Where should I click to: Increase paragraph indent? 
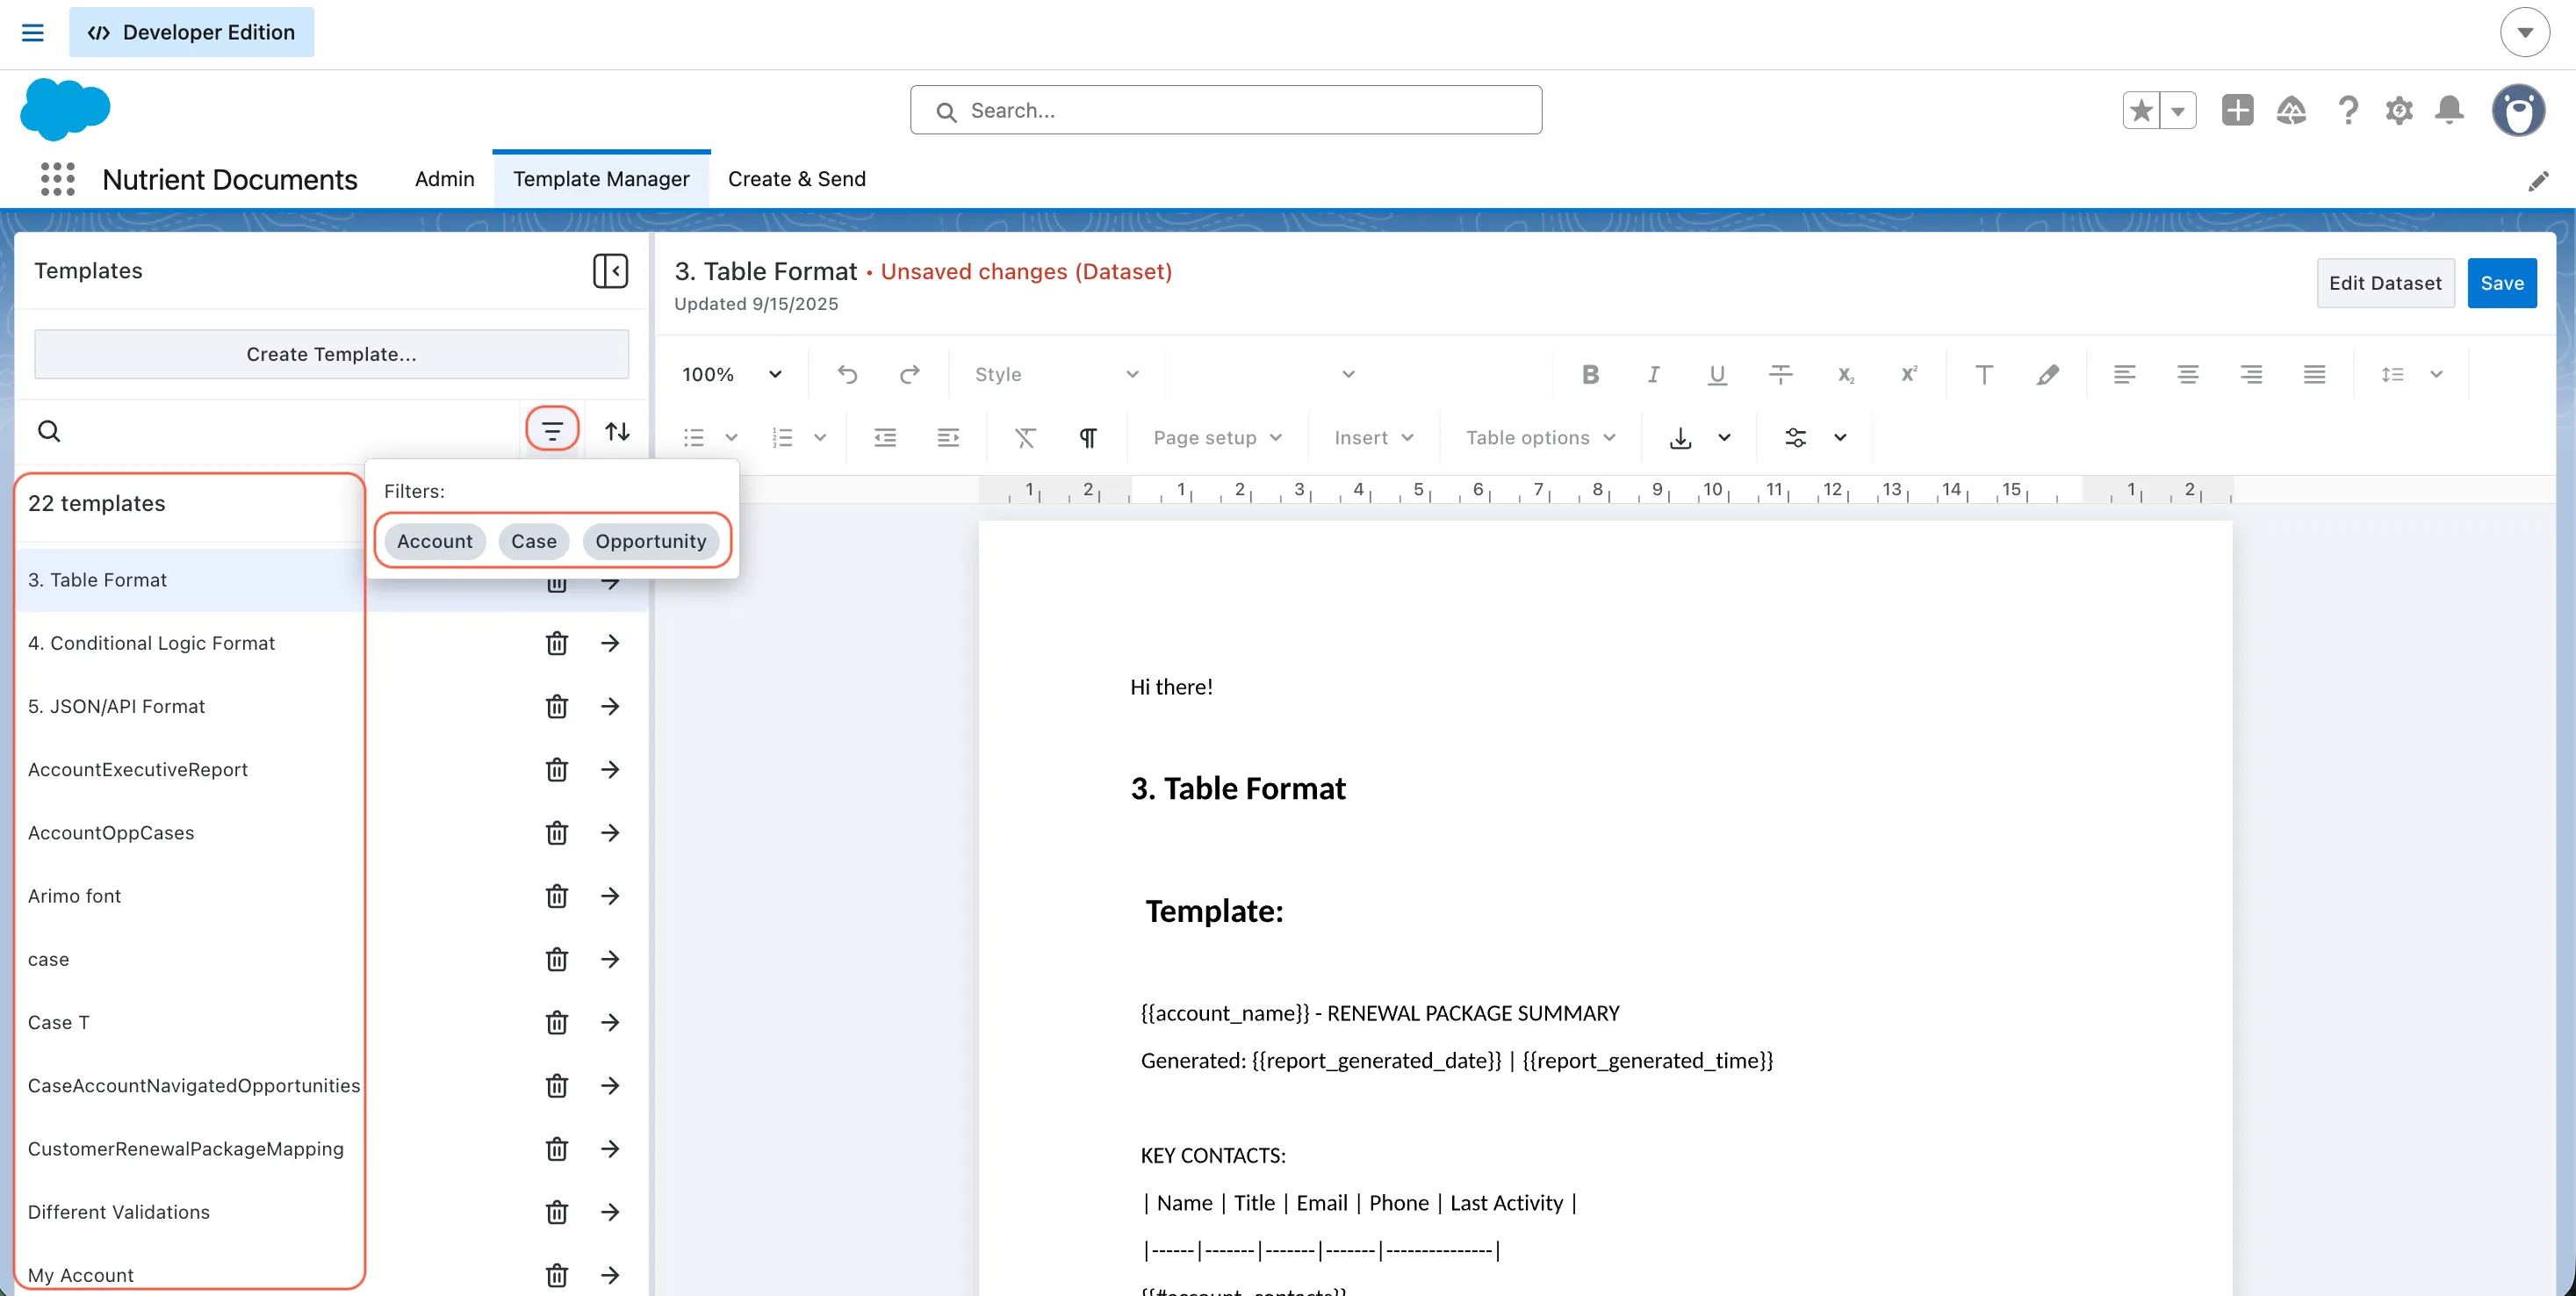point(948,437)
